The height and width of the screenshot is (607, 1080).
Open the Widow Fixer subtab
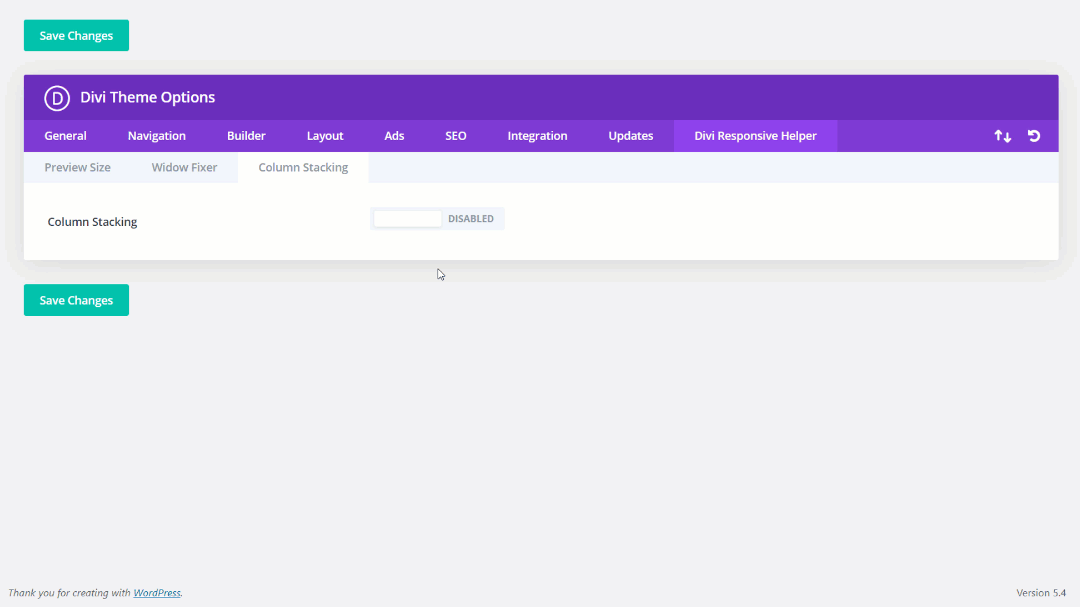[184, 167]
